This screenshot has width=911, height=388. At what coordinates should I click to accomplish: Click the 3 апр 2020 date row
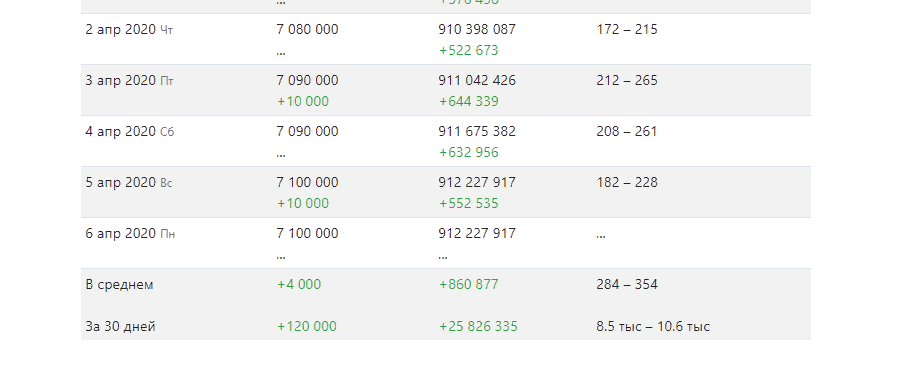click(446, 90)
